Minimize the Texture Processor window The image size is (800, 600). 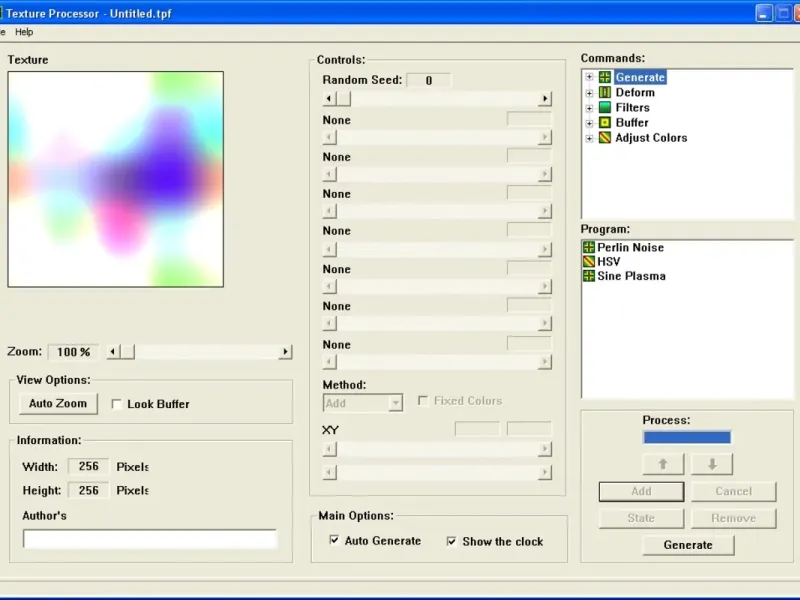763,13
